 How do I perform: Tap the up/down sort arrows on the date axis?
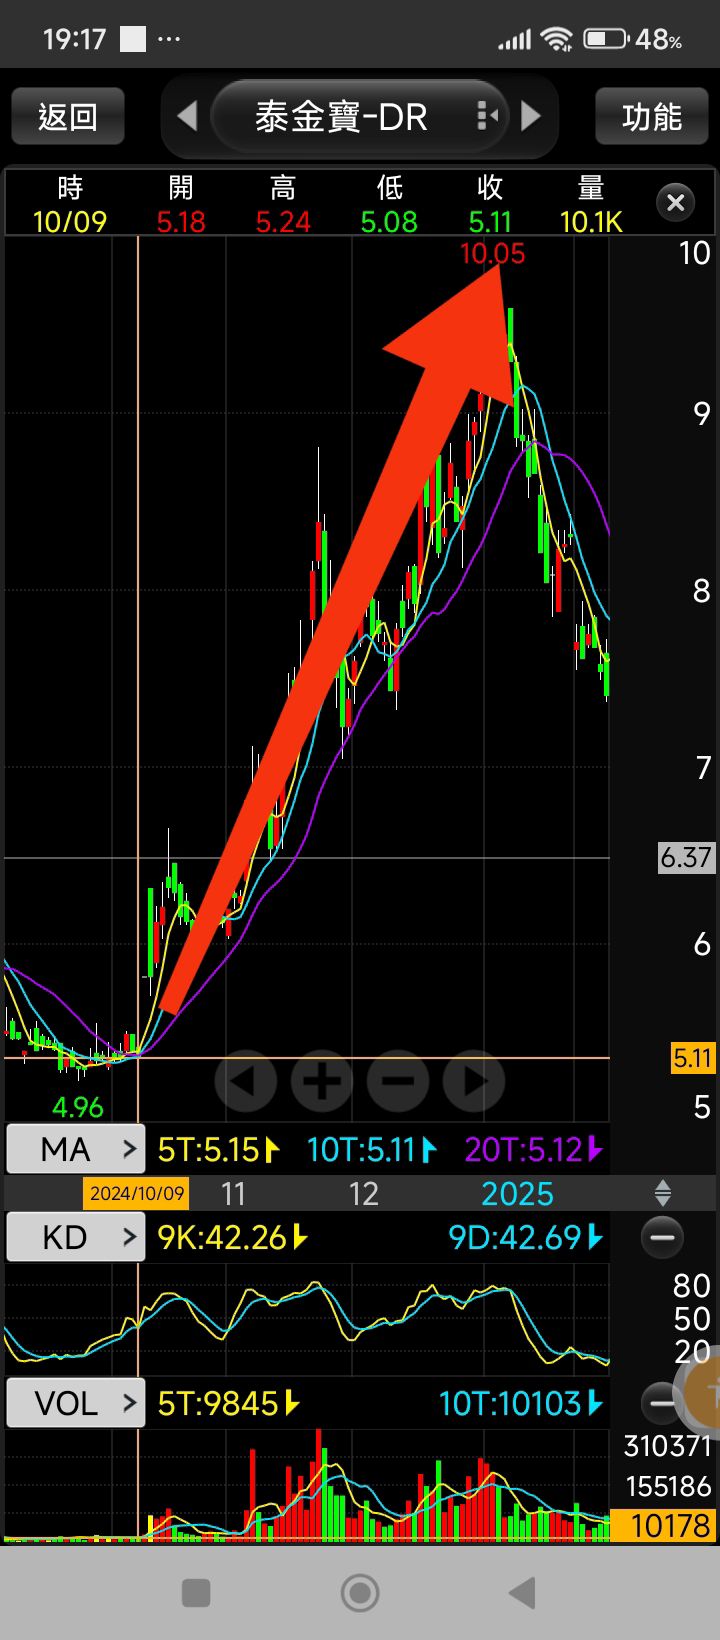[662, 1193]
